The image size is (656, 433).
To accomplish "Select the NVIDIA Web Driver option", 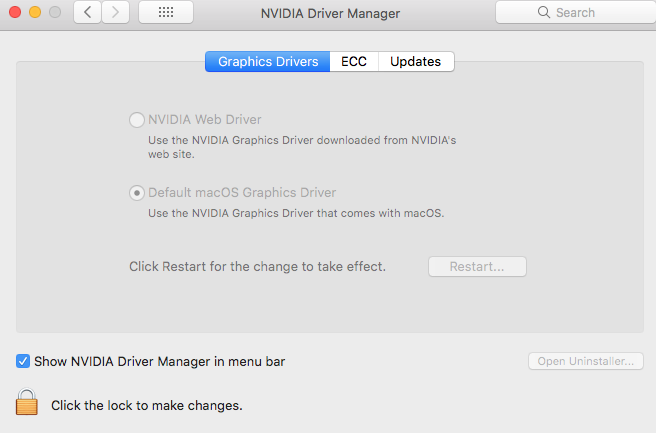I will click(136, 120).
